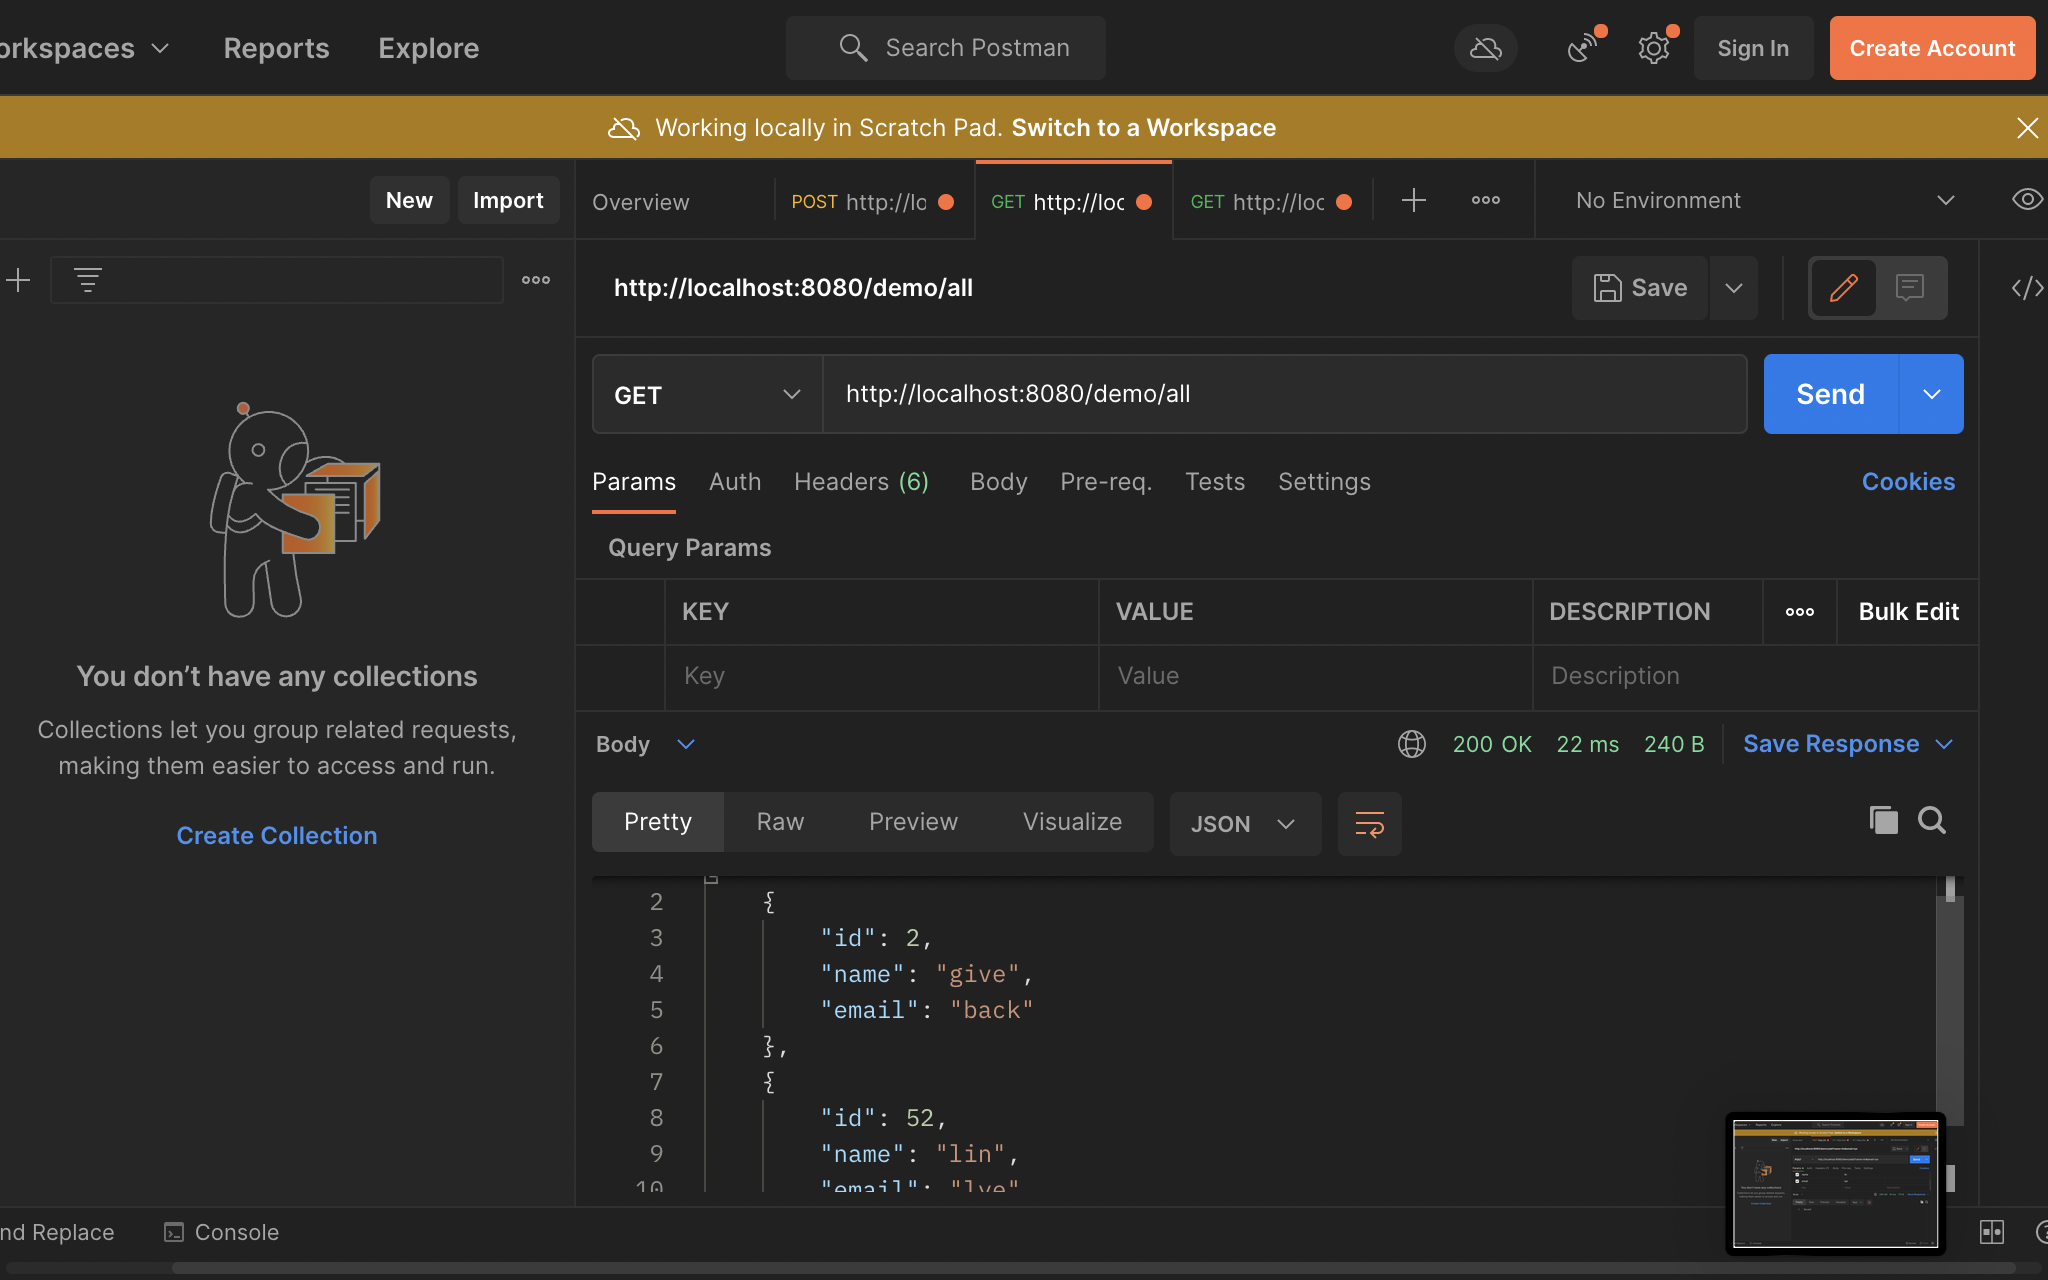Select the Settings tab
The height and width of the screenshot is (1280, 2048).
(x=1324, y=482)
